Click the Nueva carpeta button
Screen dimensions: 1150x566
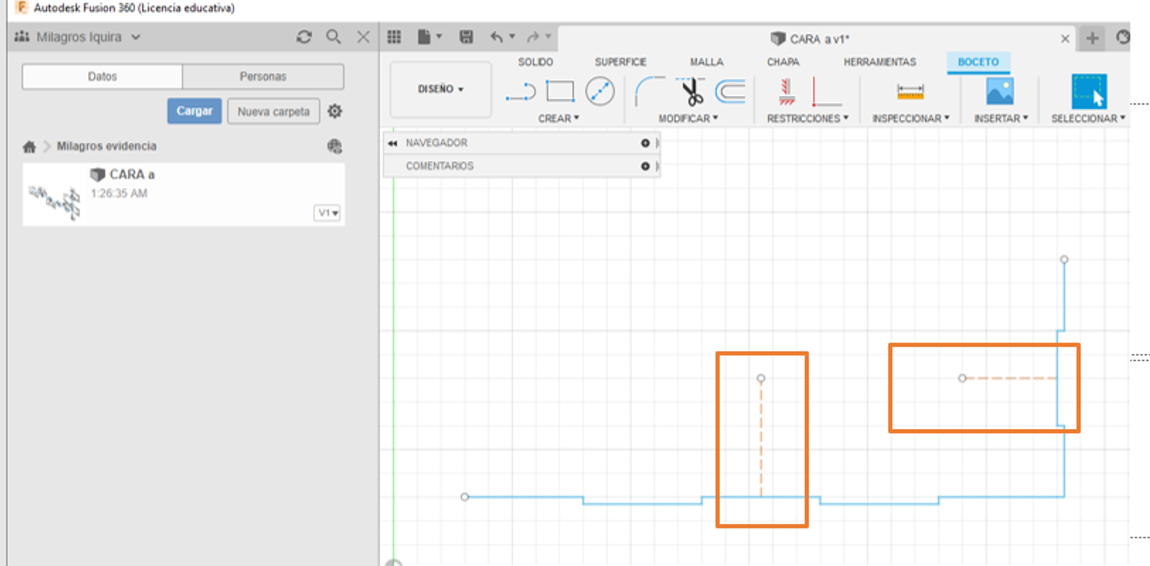pos(274,111)
